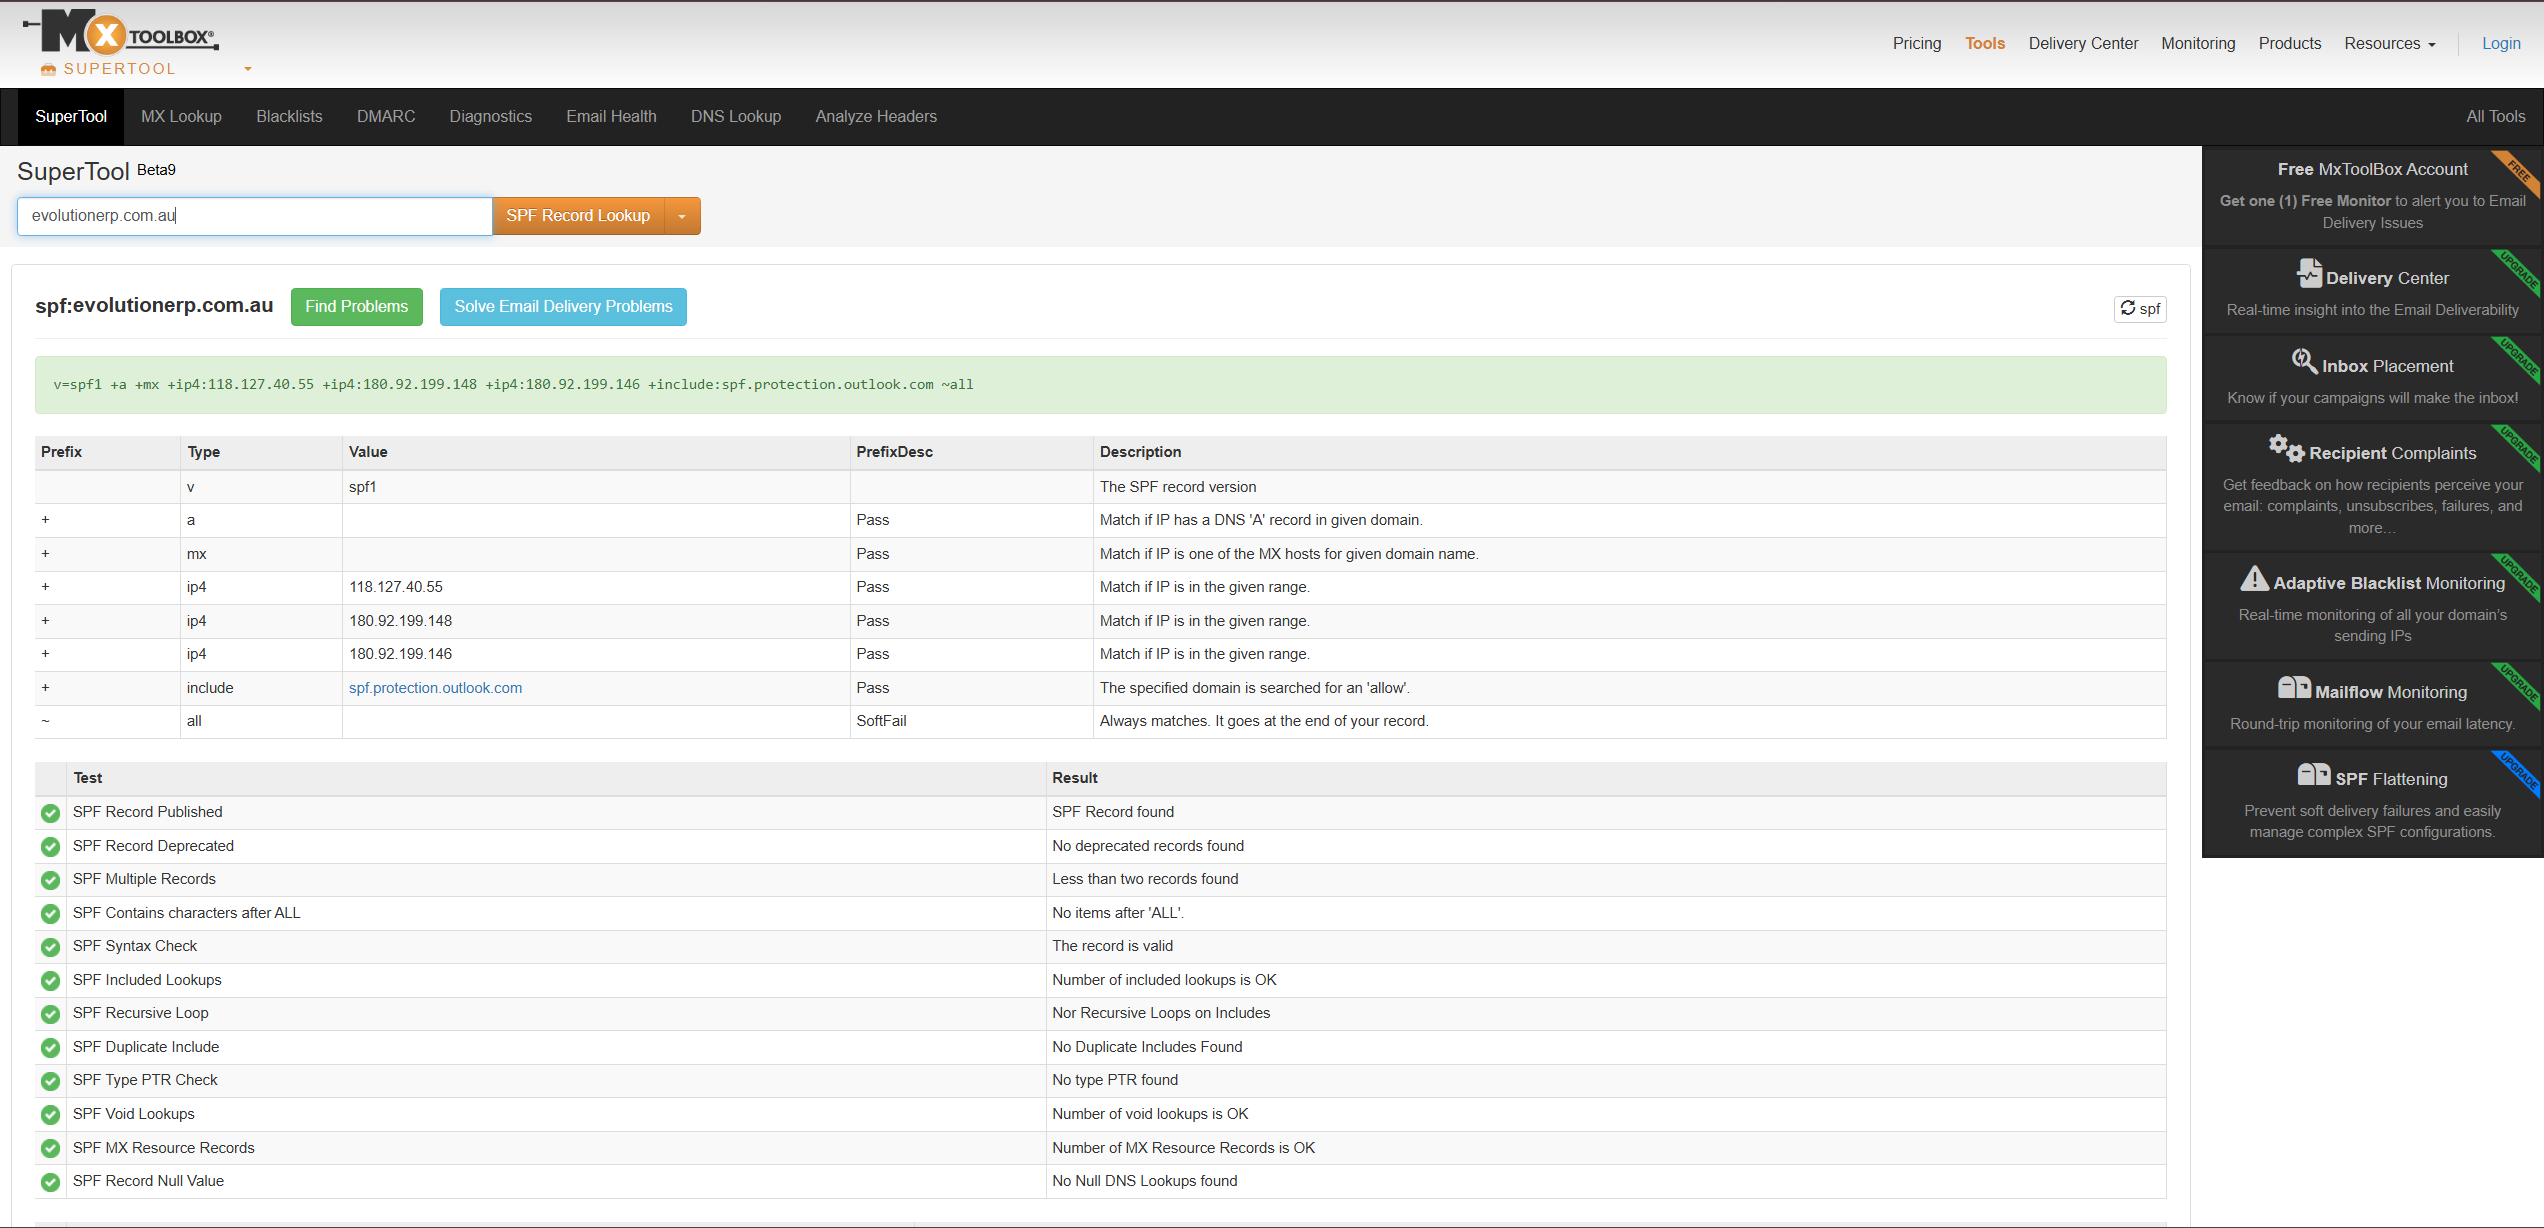Image resolution: width=2544 pixels, height=1228 pixels.
Task: Click check icon for SPF Void Lookups
Action: (x=50, y=1115)
